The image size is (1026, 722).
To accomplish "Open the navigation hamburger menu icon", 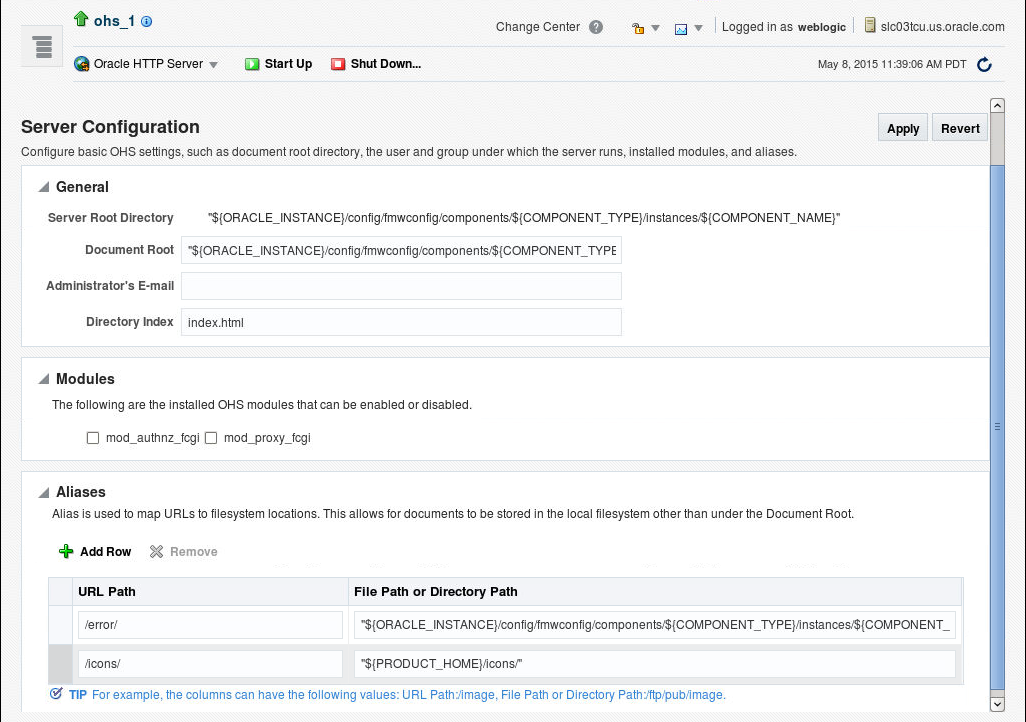I will [43, 46].
